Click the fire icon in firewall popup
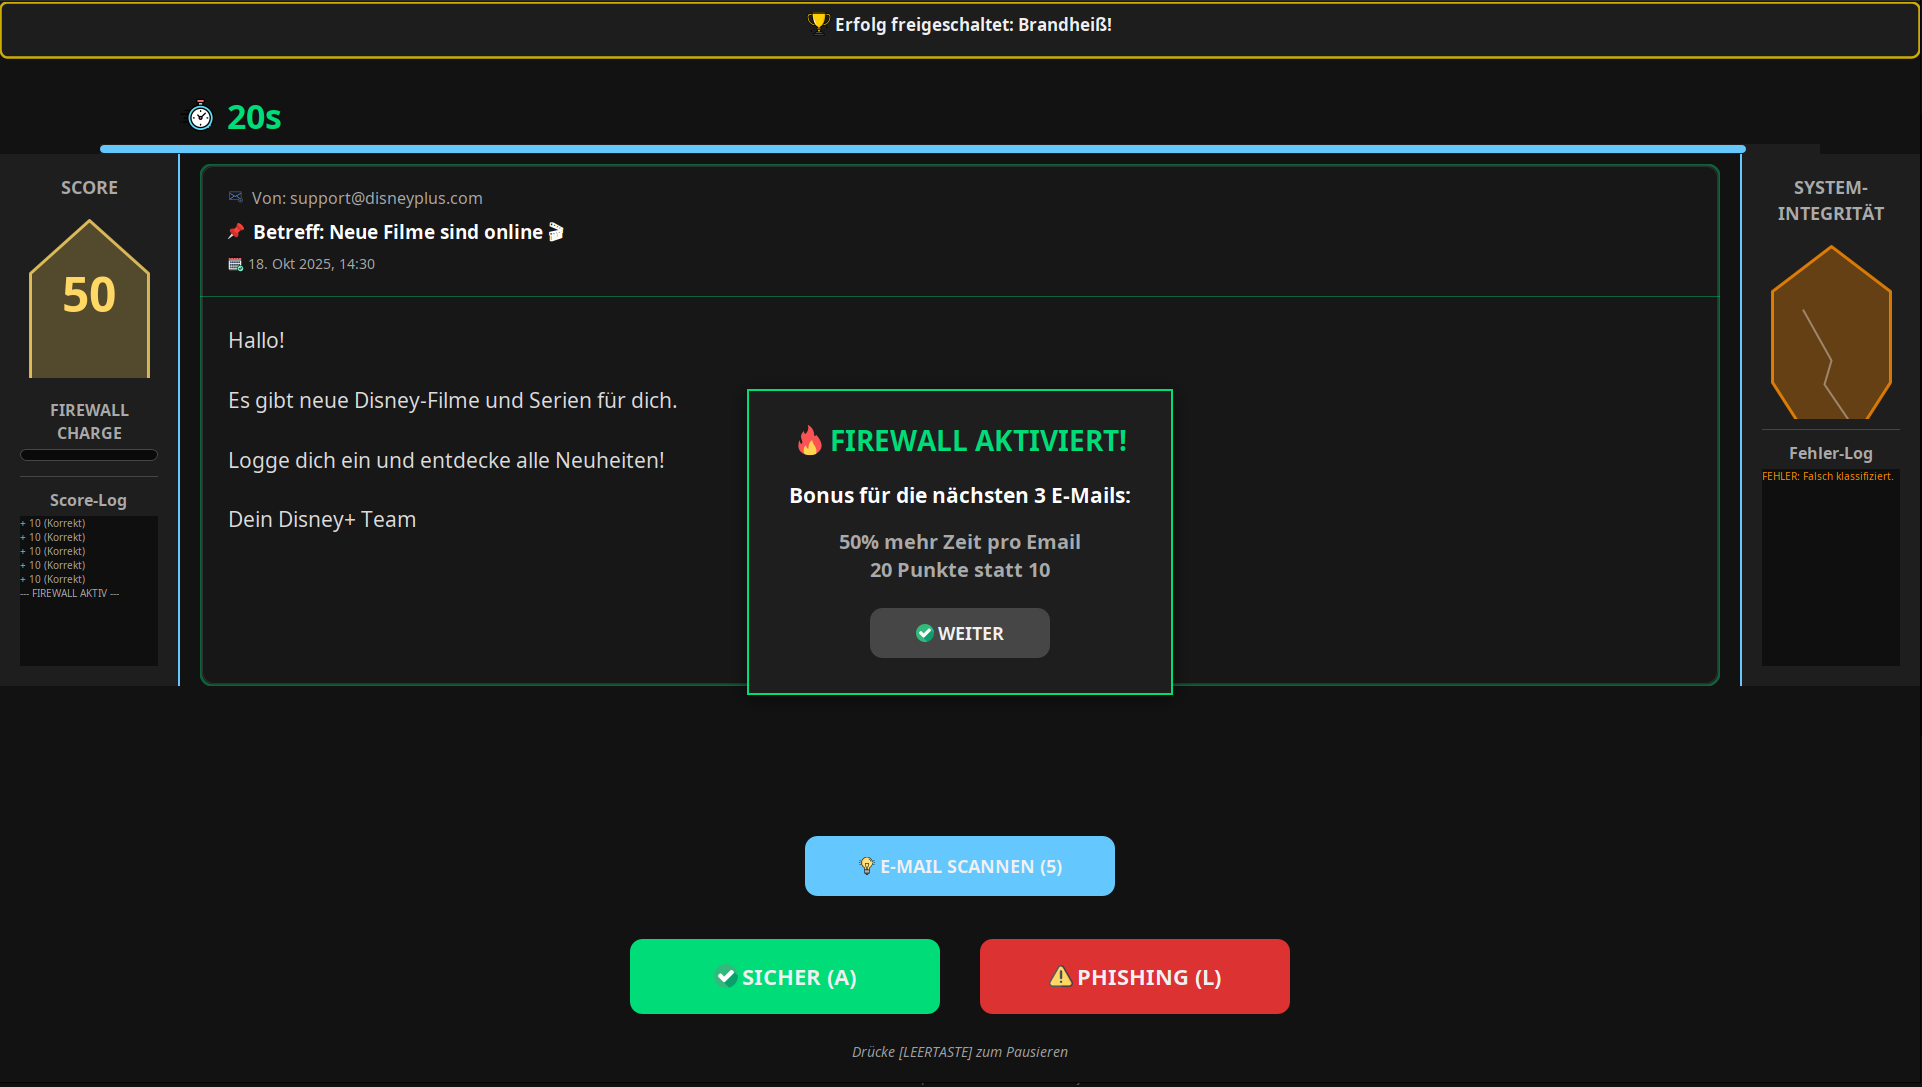The image size is (1922, 1087). 809,440
